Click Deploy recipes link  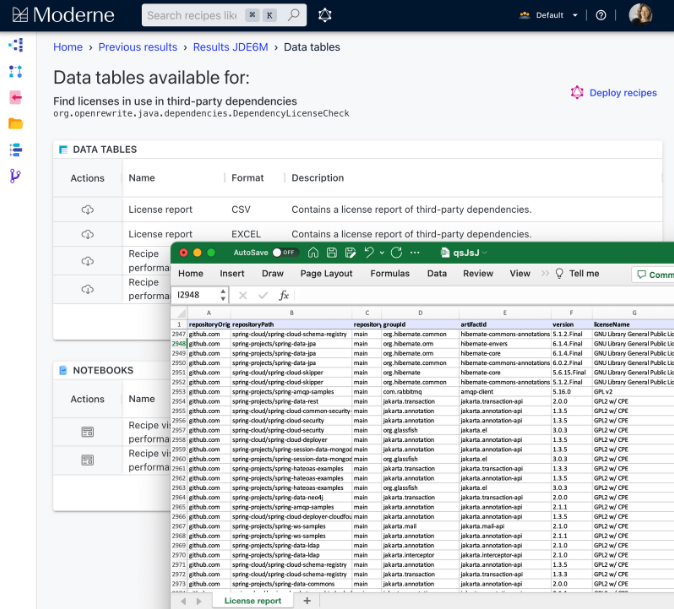614,93
